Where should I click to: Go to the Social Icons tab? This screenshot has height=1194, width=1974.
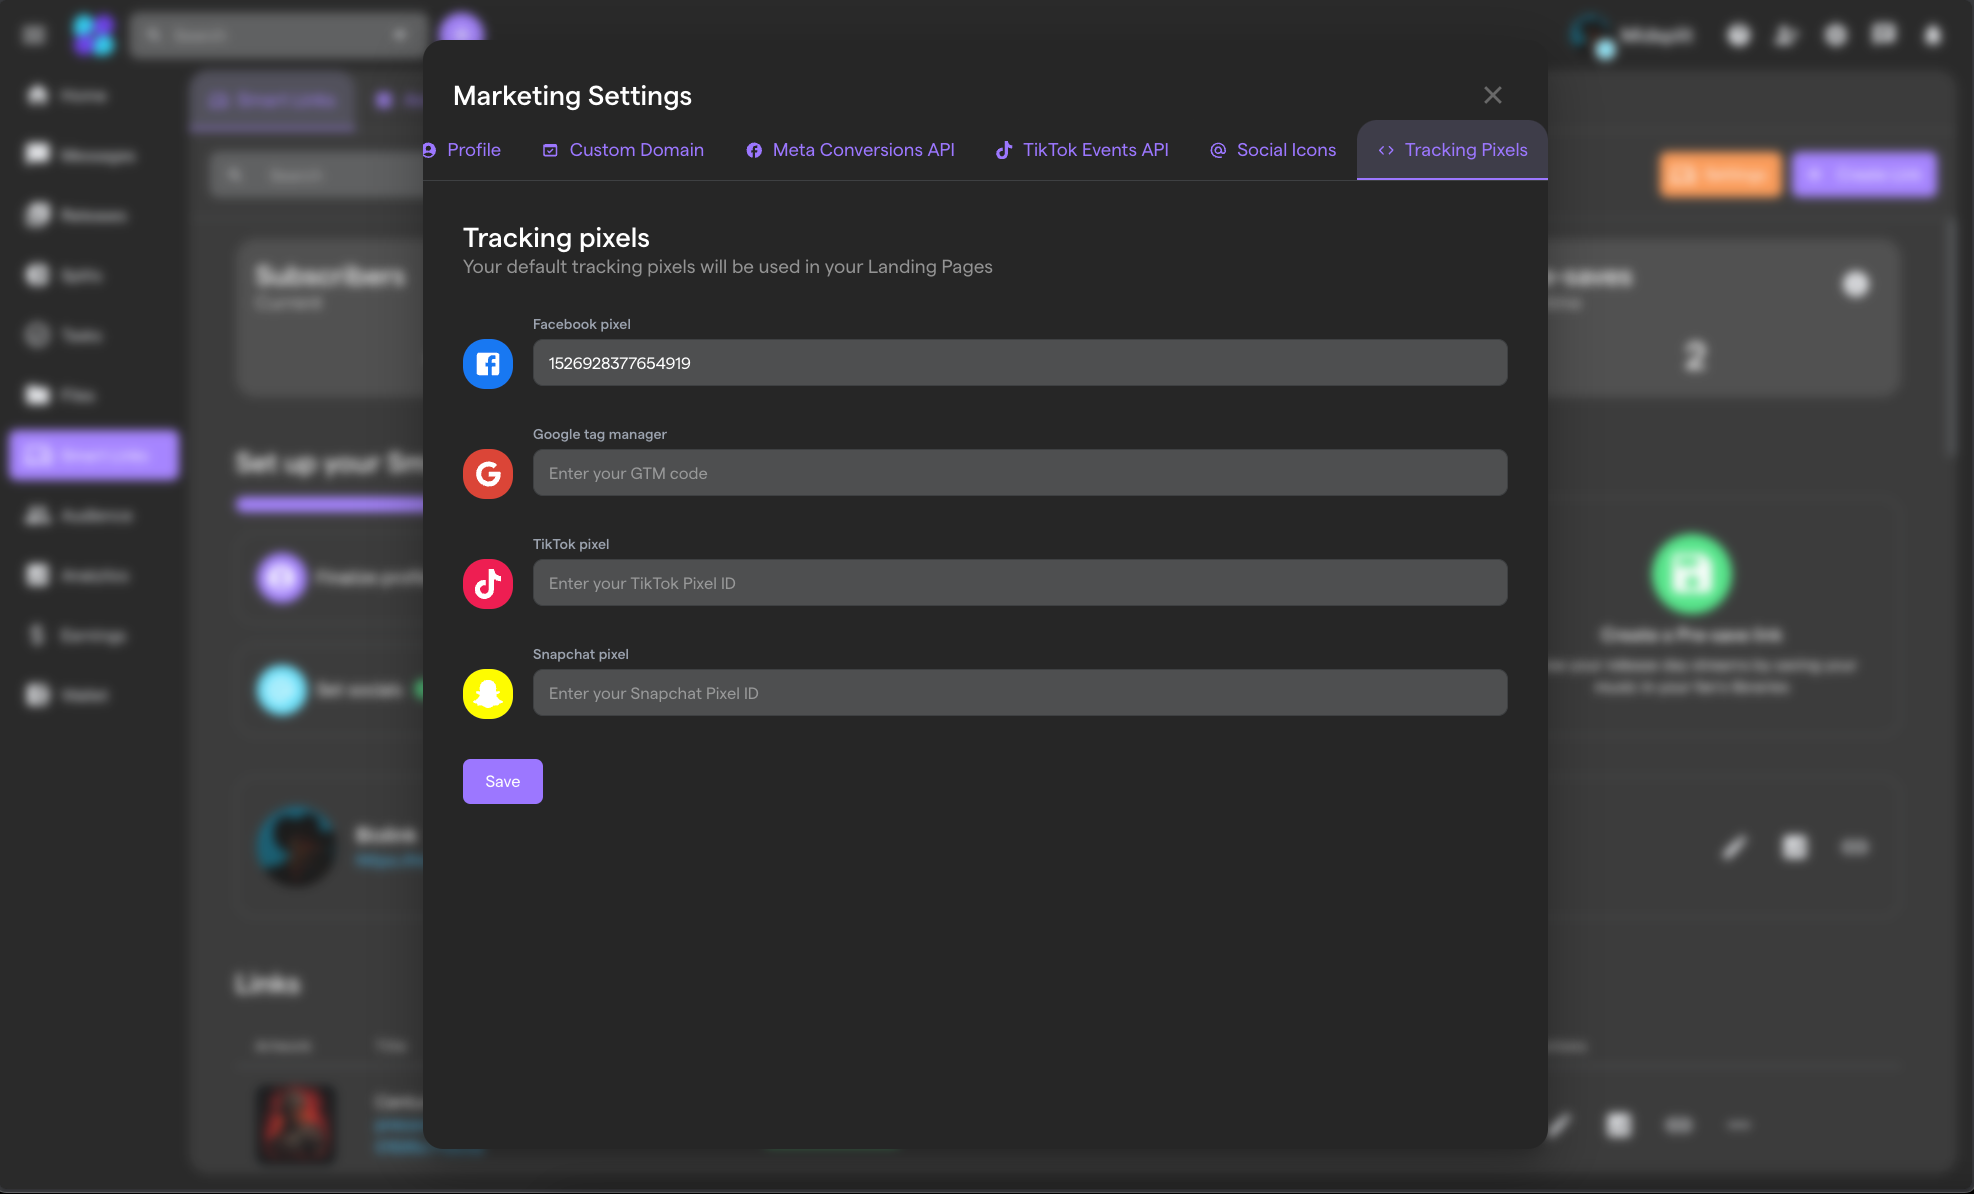point(1273,150)
